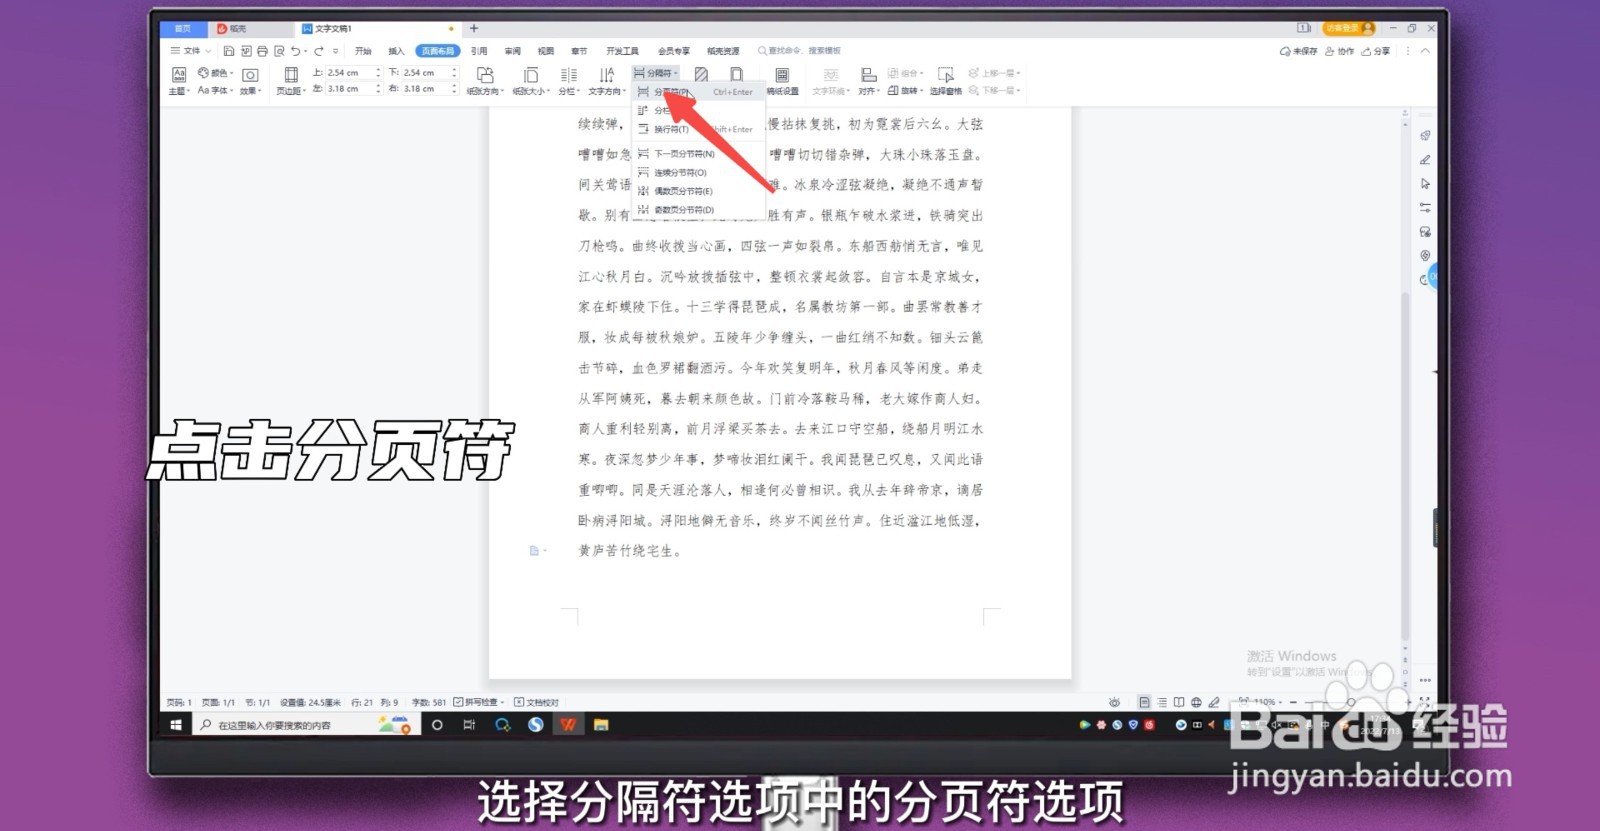Viewport: 1600px width, 831px height.
Task: Click the pencil icon in right sidebar
Action: pos(1425,160)
